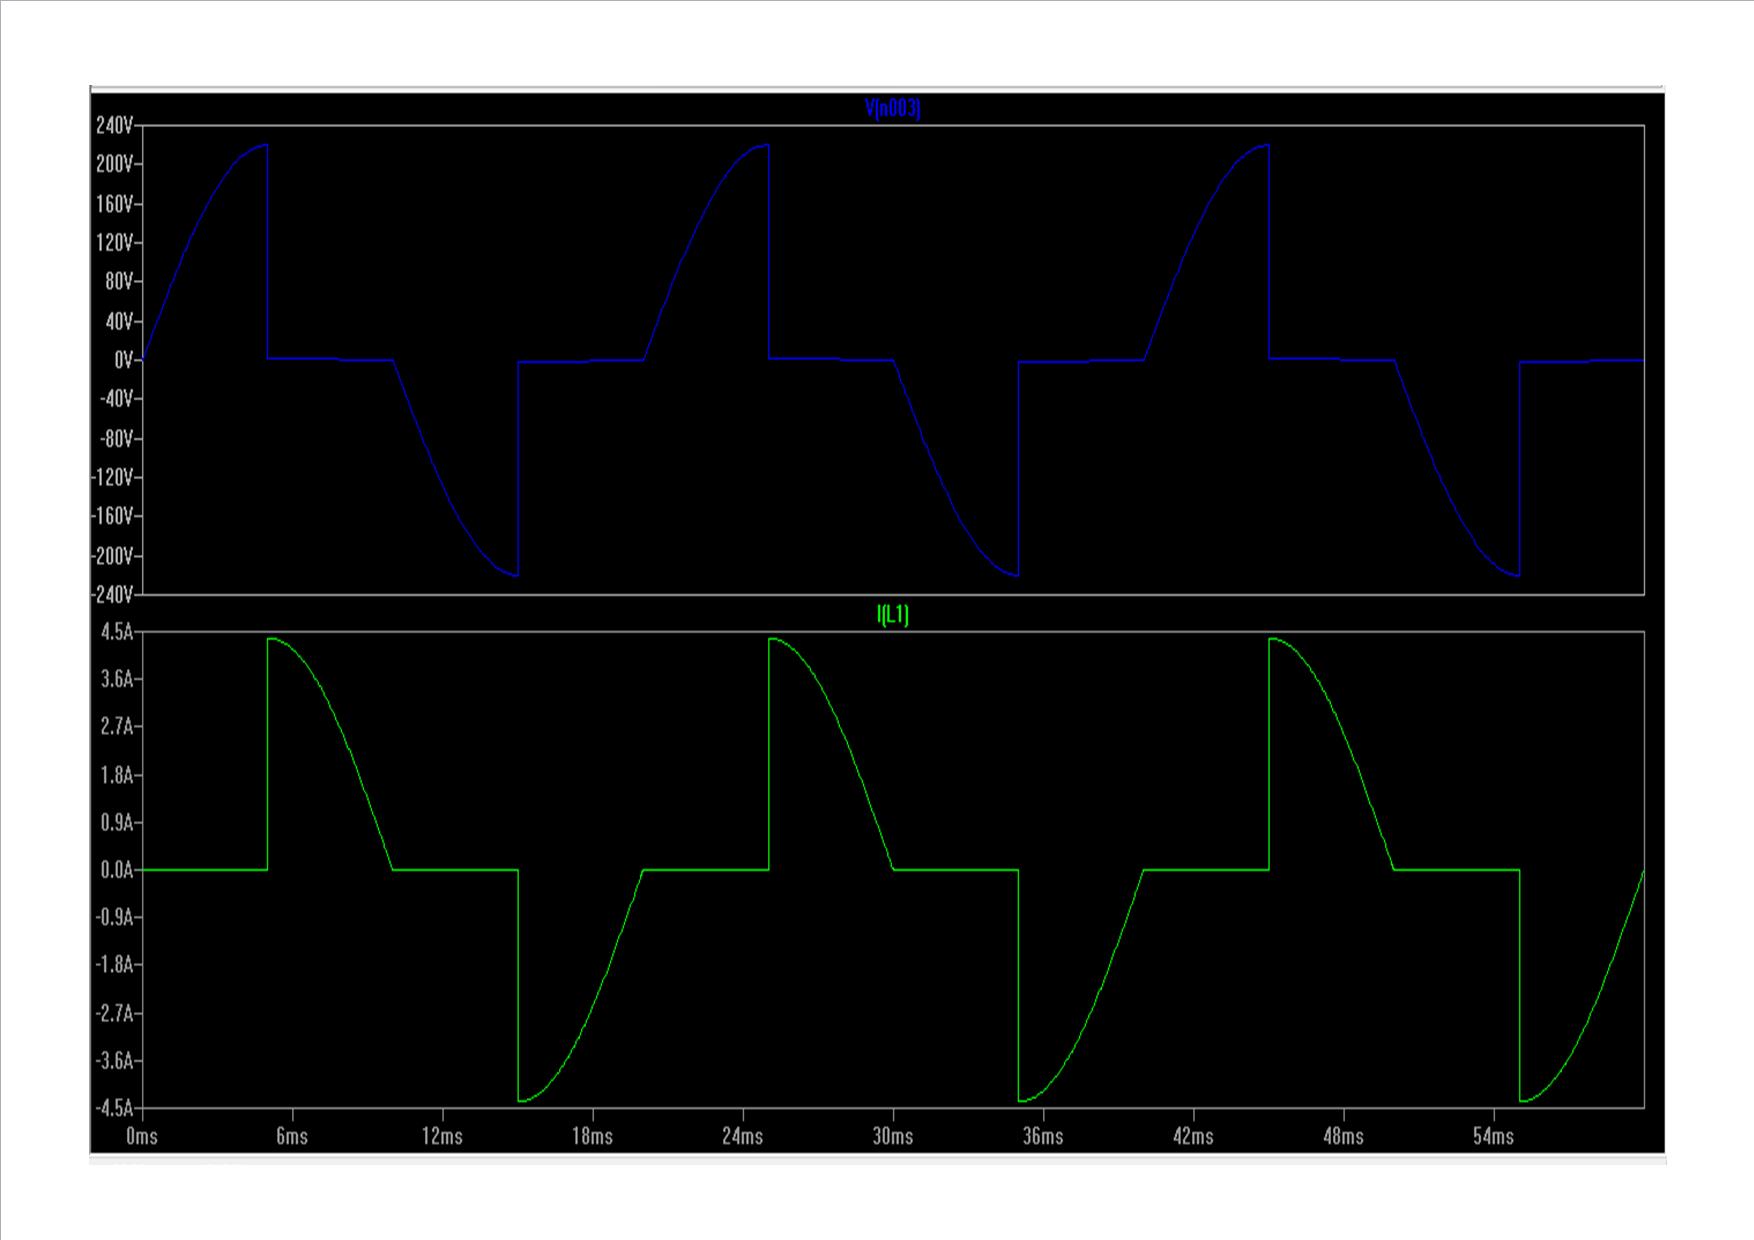
Task: Click the V(n003) trace label
Action: 892,109
